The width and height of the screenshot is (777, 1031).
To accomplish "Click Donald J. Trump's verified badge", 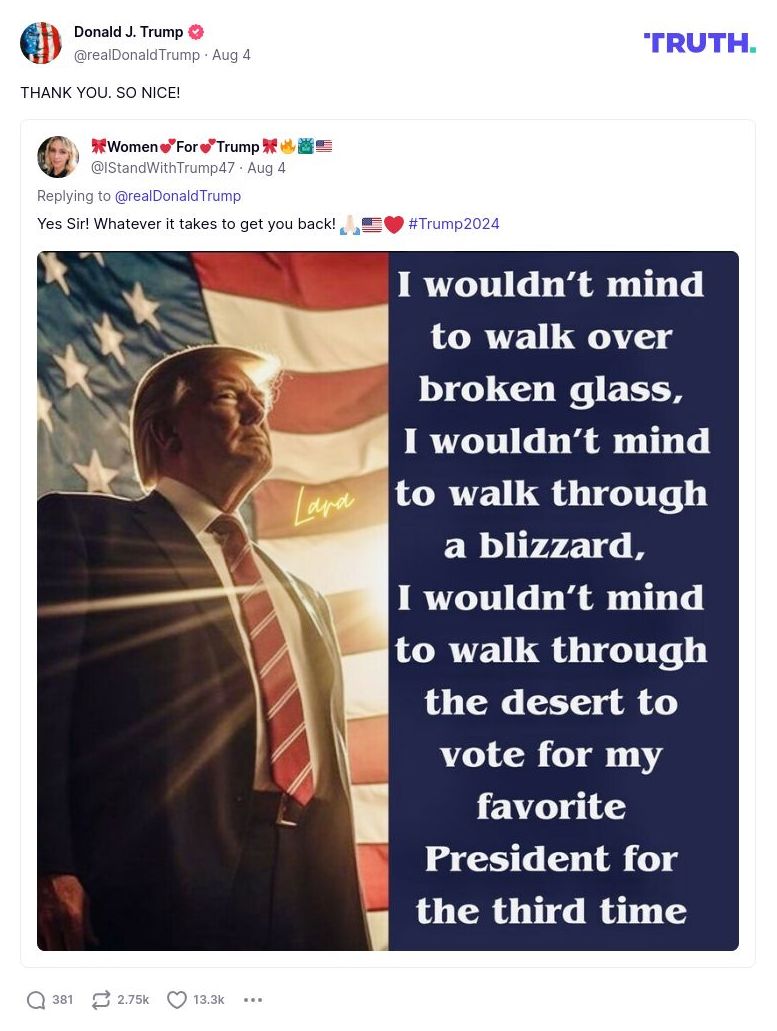I will 196,31.
